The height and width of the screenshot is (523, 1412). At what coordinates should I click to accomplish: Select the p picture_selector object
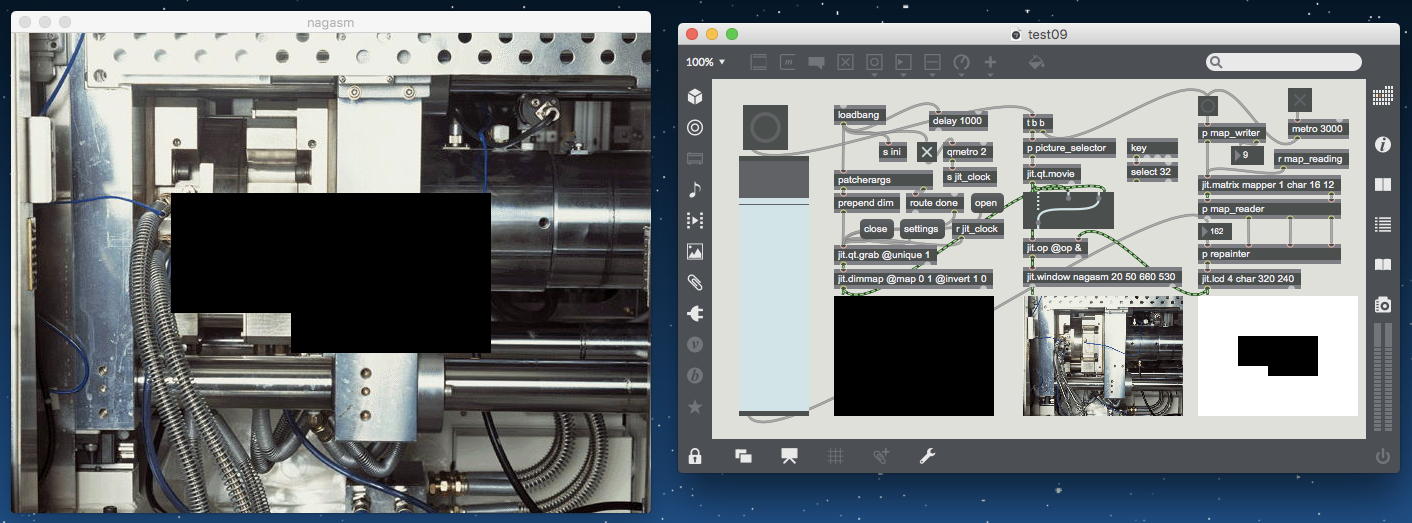click(x=1069, y=147)
